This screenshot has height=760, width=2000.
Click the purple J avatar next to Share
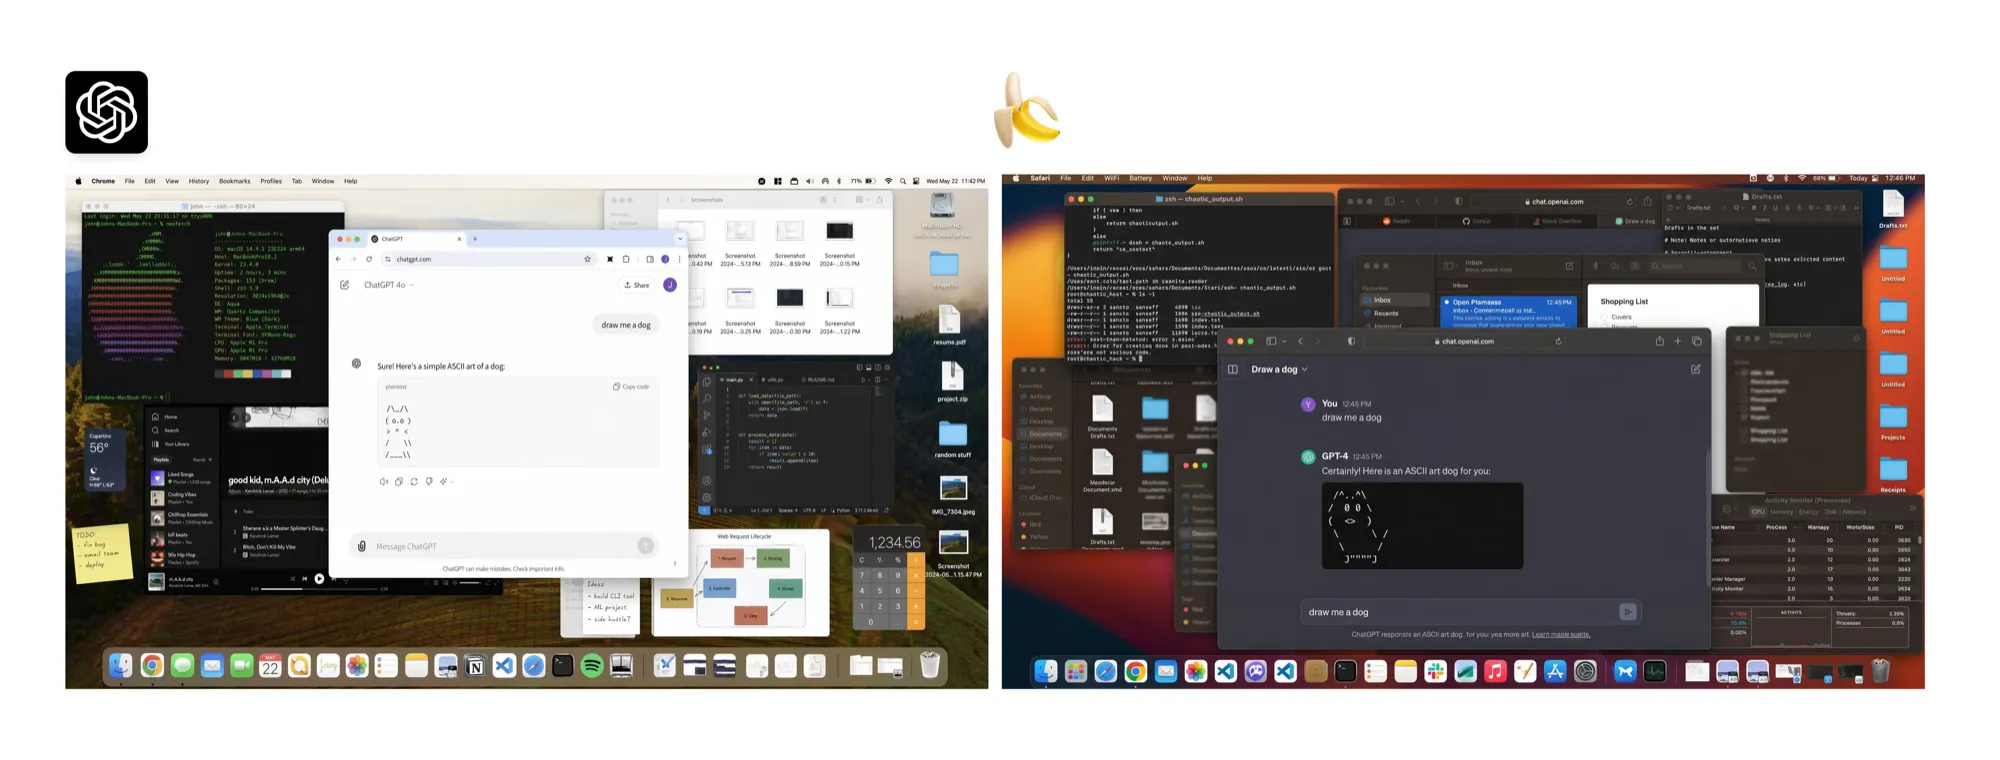click(670, 285)
